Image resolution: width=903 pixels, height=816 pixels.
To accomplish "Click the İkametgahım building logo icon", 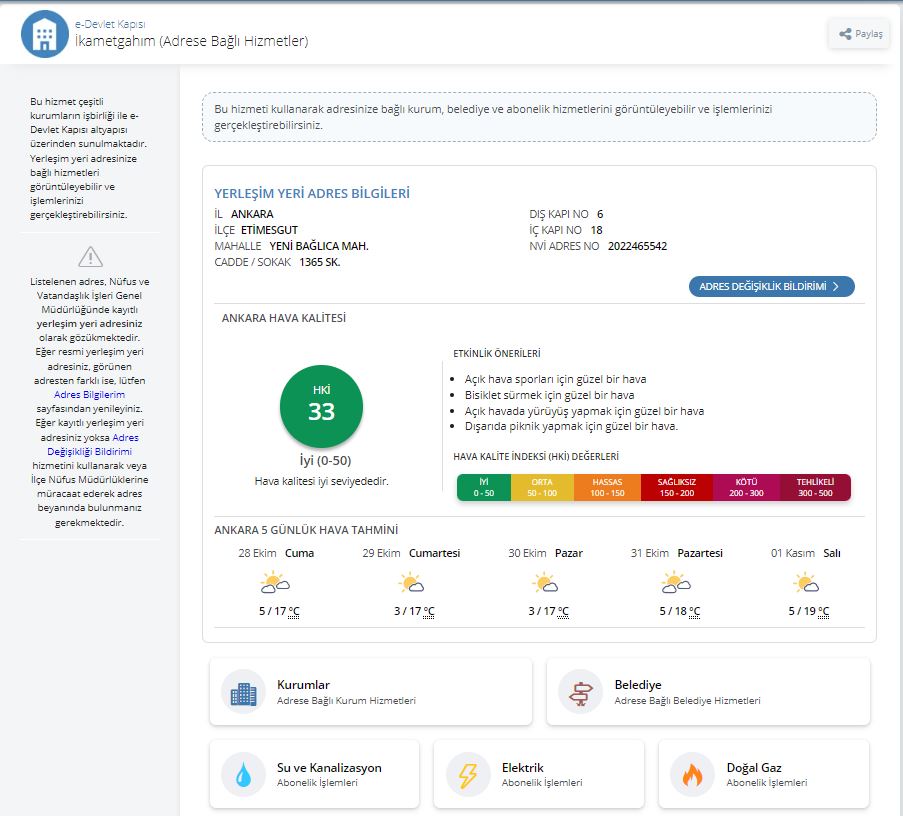I will 45,34.
